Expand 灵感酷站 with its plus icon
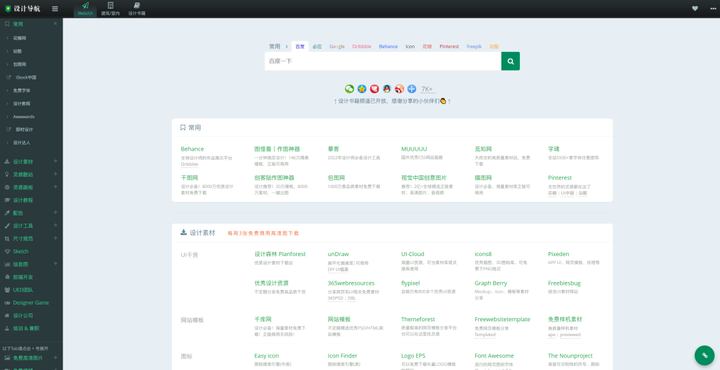 [56, 174]
